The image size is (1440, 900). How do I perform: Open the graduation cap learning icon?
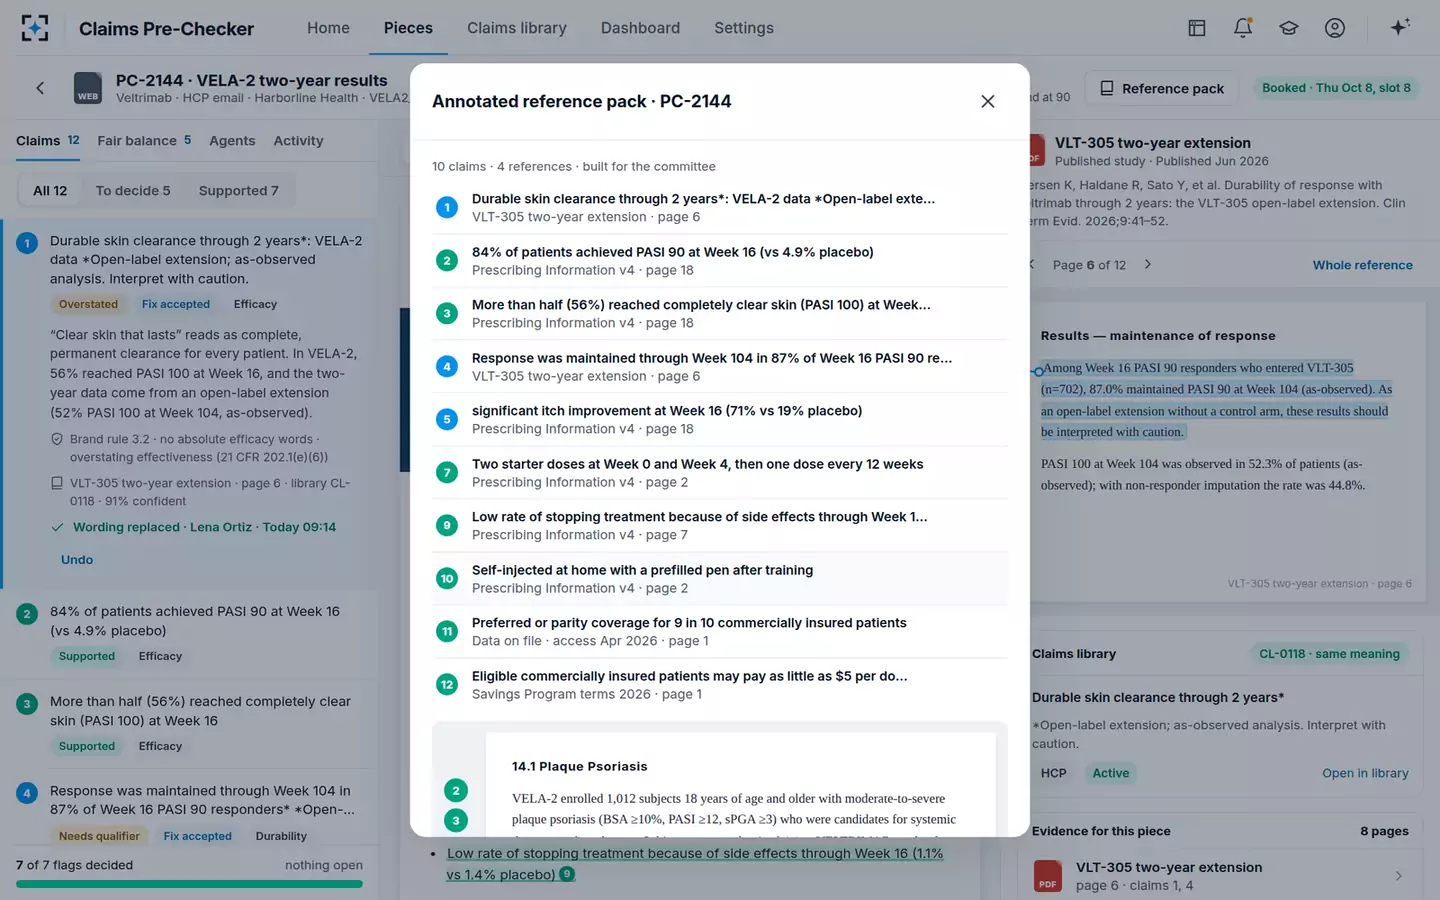[1289, 28]
